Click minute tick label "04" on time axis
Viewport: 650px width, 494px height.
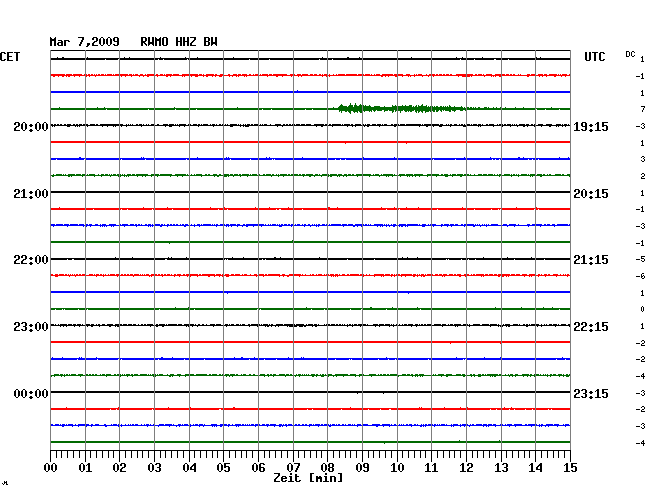pyautogui.click(x=189, y=468)
